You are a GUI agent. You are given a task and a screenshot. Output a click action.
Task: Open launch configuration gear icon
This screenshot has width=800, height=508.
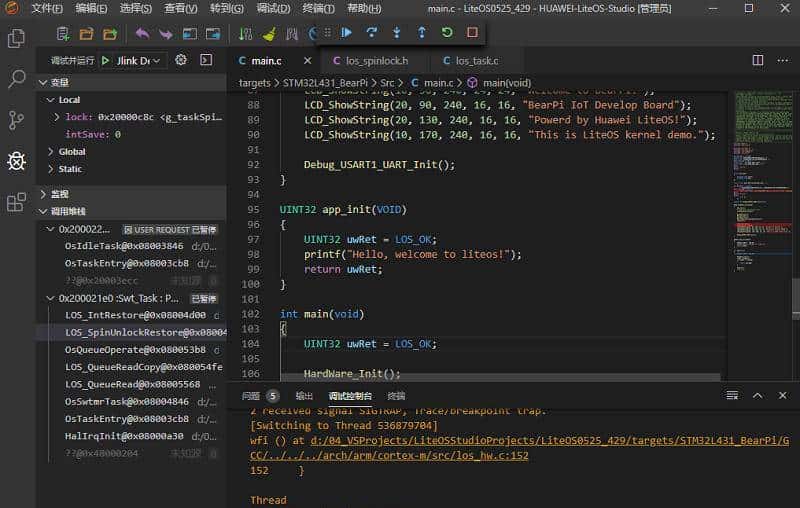point(181,60)
